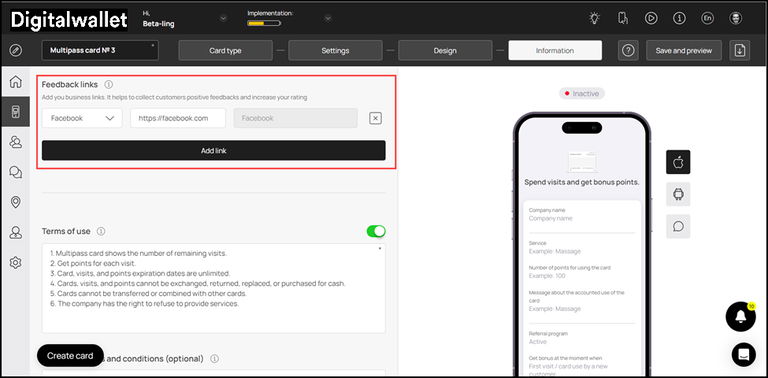Open the customers icon in sidebar
Image resolution: width=768 pixels, height=378 pixels.
point(16,142)
